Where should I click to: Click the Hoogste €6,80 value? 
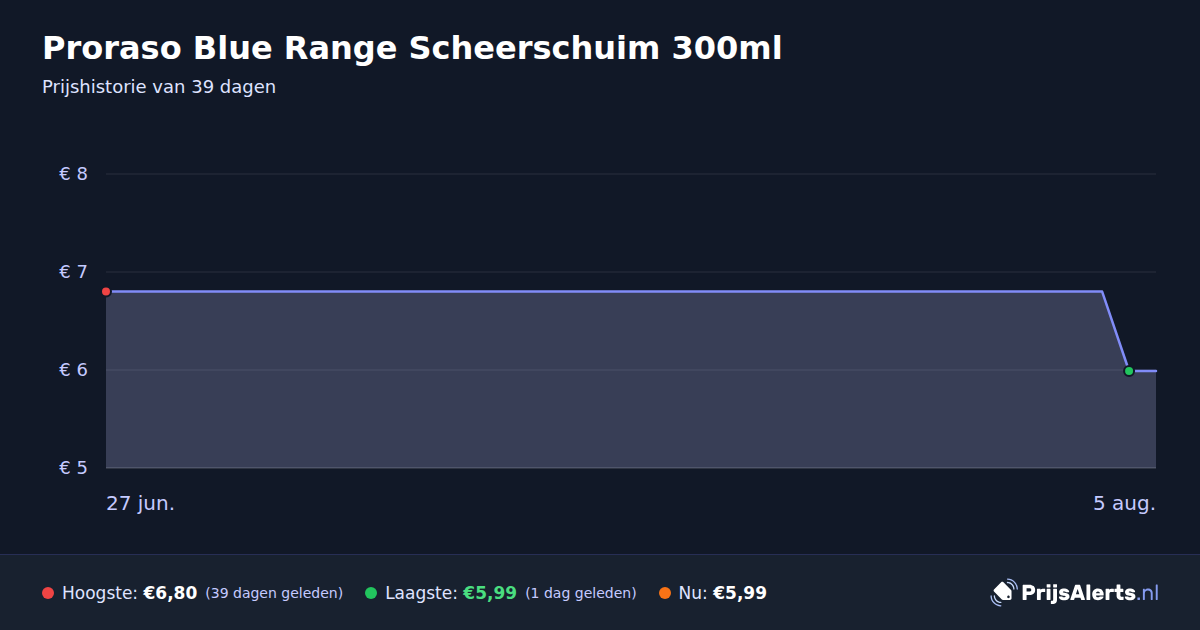[x=170, y=593]
